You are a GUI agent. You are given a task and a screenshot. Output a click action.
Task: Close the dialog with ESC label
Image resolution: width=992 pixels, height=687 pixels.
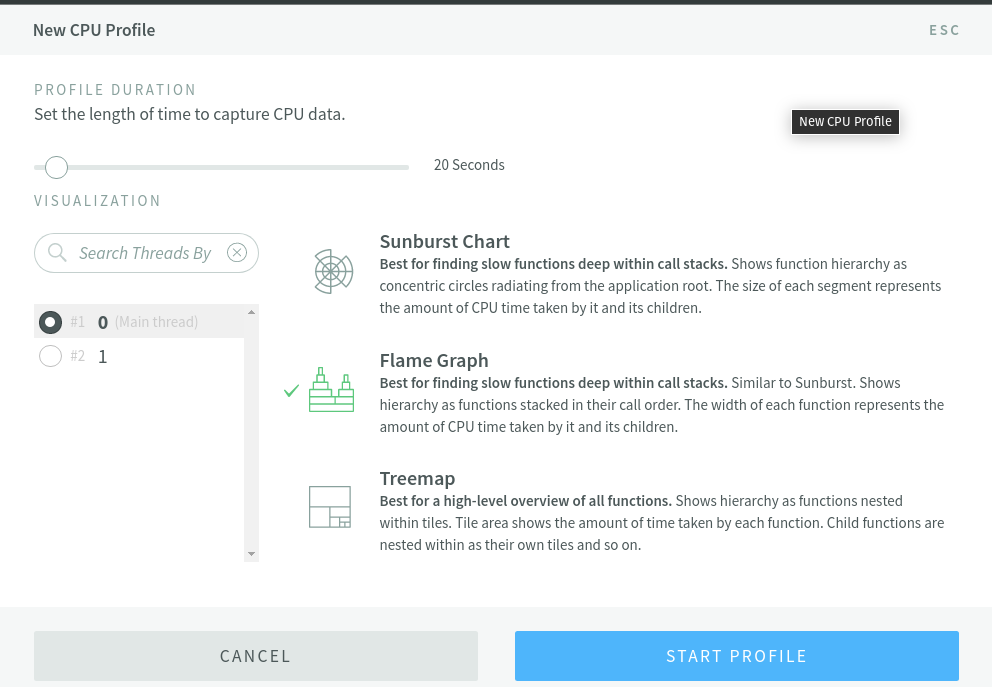click(x=944, y=30)
